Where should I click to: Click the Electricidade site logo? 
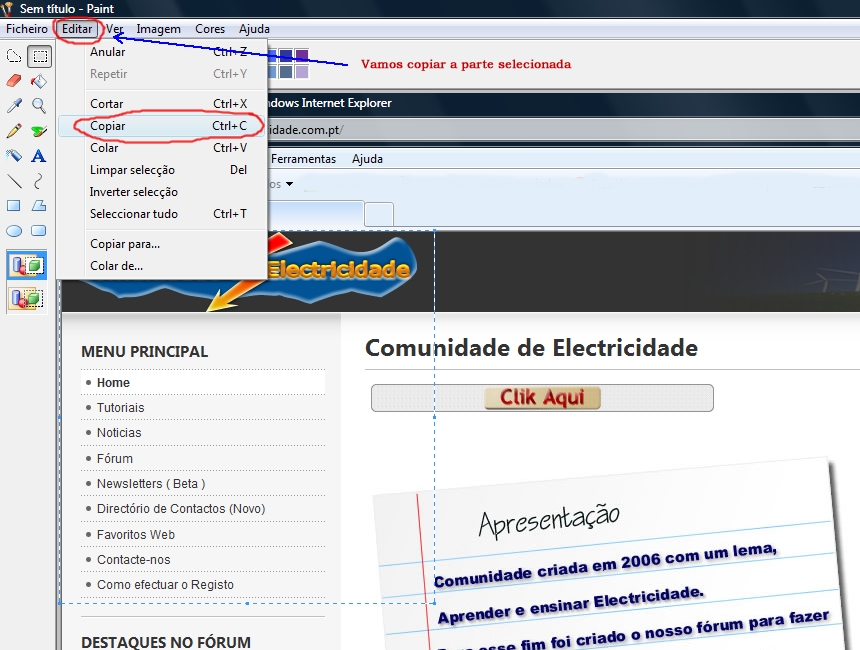(x=339, y=269)
